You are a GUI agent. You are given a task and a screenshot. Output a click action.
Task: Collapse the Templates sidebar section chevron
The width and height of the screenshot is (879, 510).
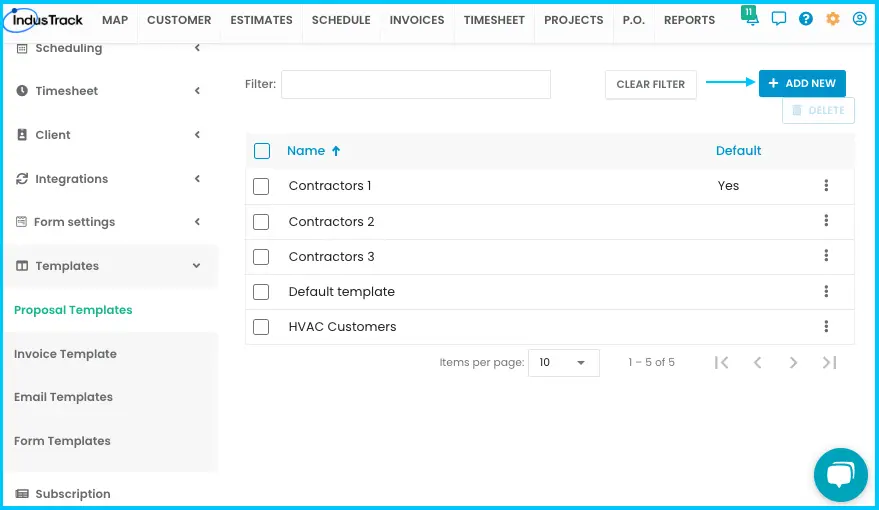pyautogui.click(x=196, y=266)
